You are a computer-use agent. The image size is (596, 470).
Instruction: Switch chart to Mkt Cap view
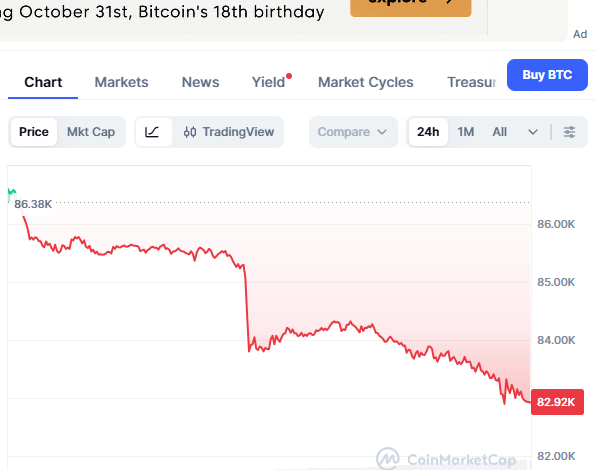(91, 132)
